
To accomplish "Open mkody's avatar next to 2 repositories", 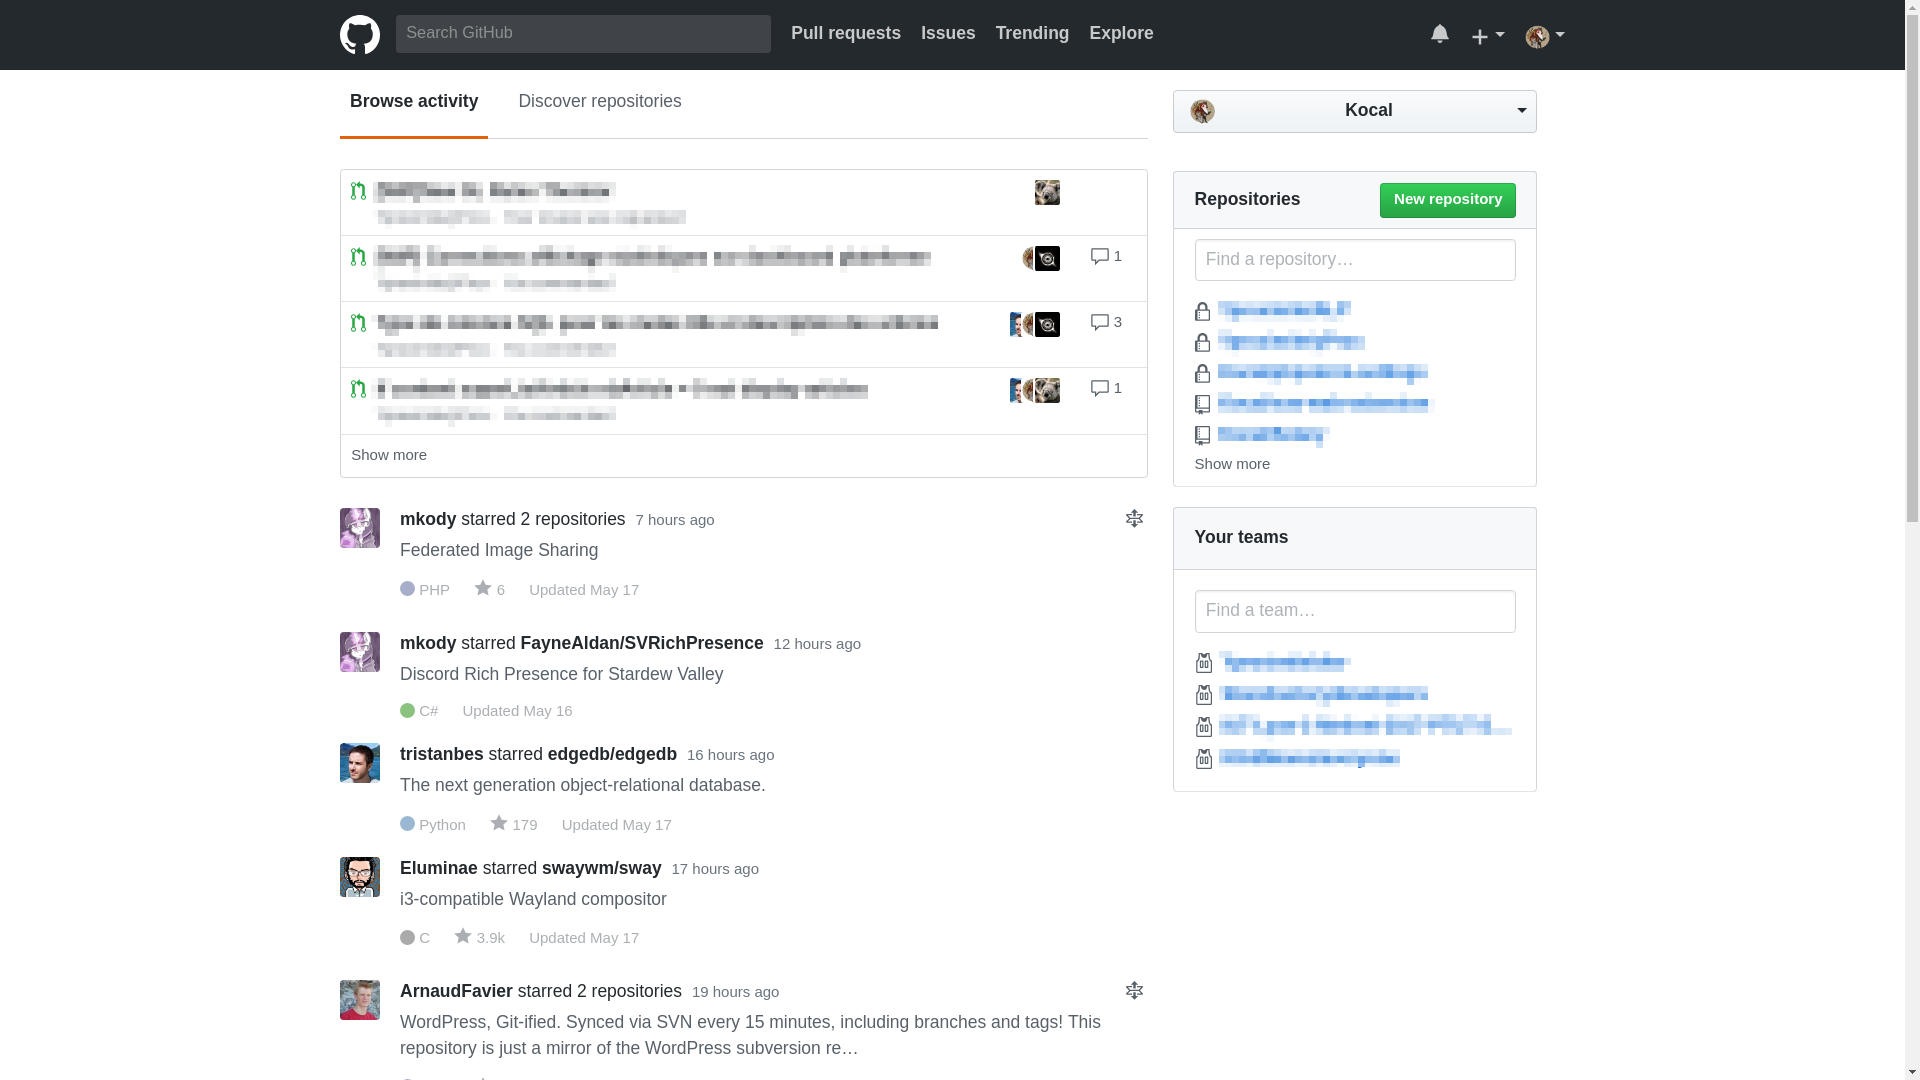I will coord(360,528).
